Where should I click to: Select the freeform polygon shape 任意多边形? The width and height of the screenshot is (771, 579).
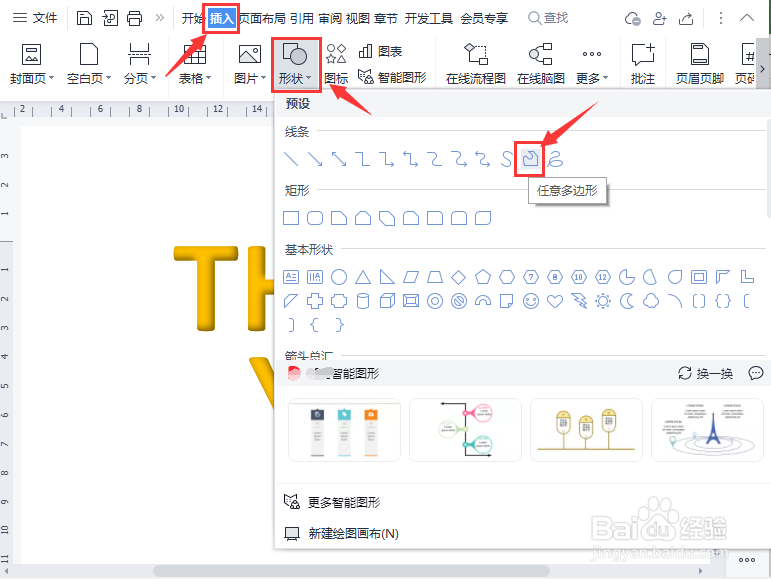point(530,159)
